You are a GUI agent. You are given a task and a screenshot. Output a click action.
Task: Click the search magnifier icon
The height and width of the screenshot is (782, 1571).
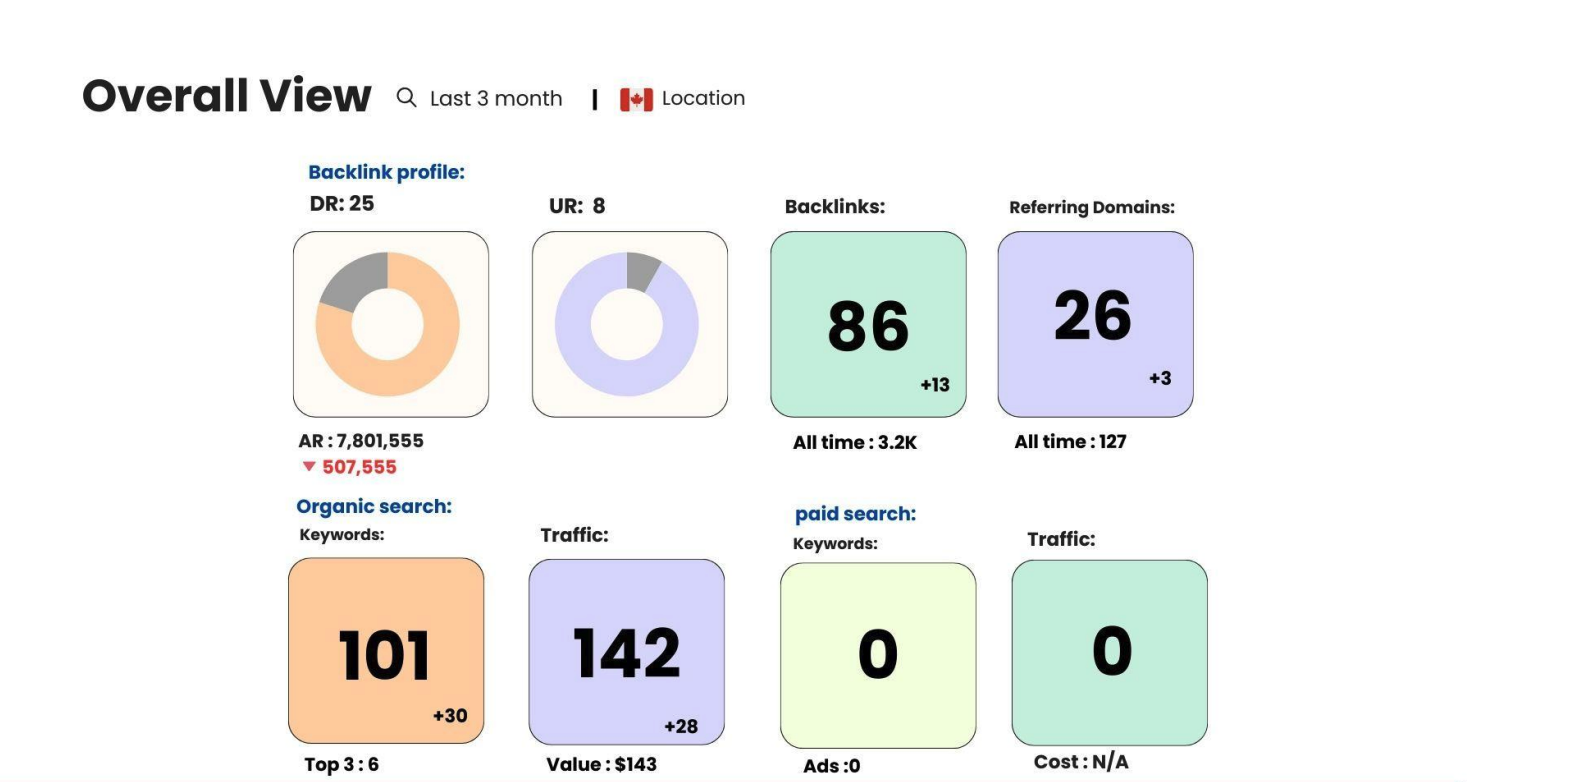(x=406, y=97)
